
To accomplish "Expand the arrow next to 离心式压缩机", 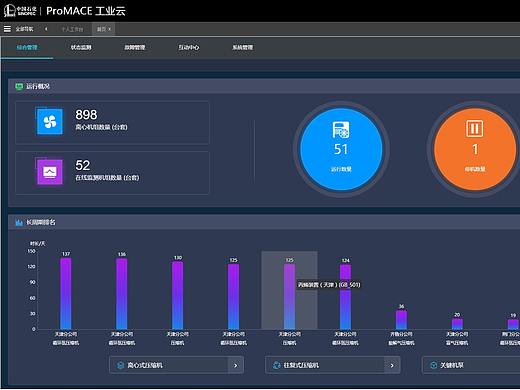I will click(x=236, y=365).
